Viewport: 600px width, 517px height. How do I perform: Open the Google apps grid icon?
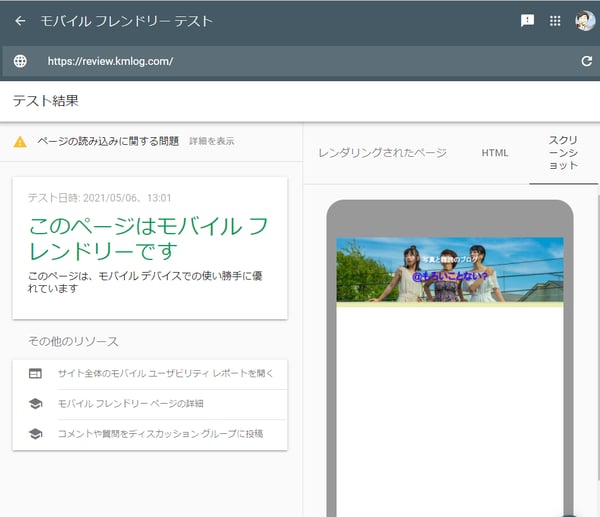pos(555,21)
